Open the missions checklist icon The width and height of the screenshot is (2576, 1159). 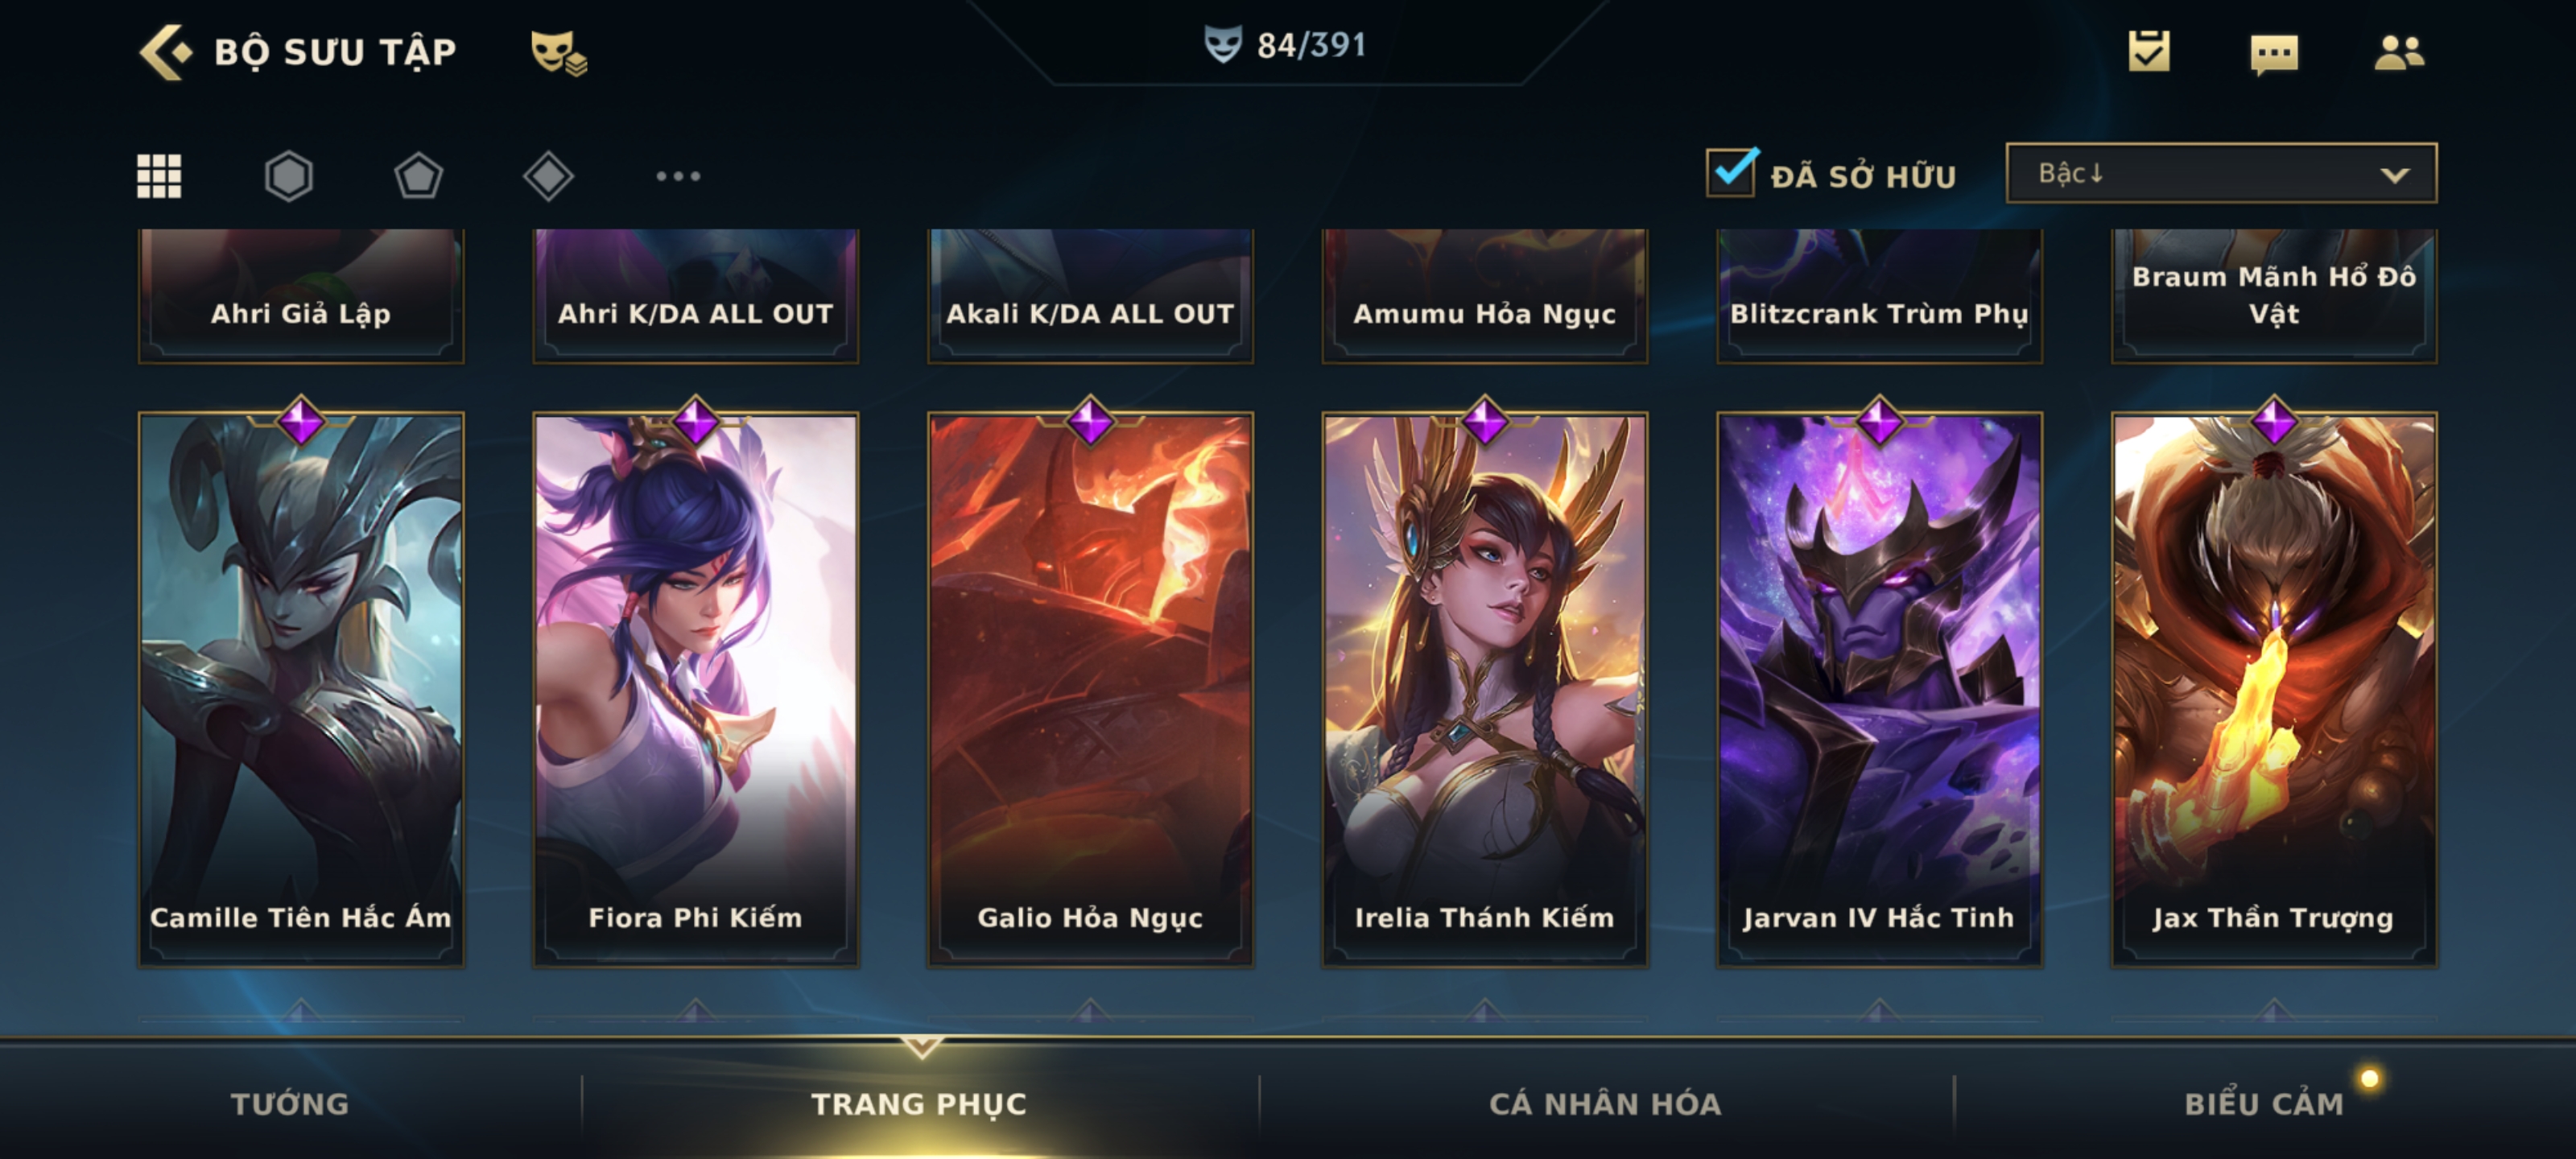pos(2149,51)
